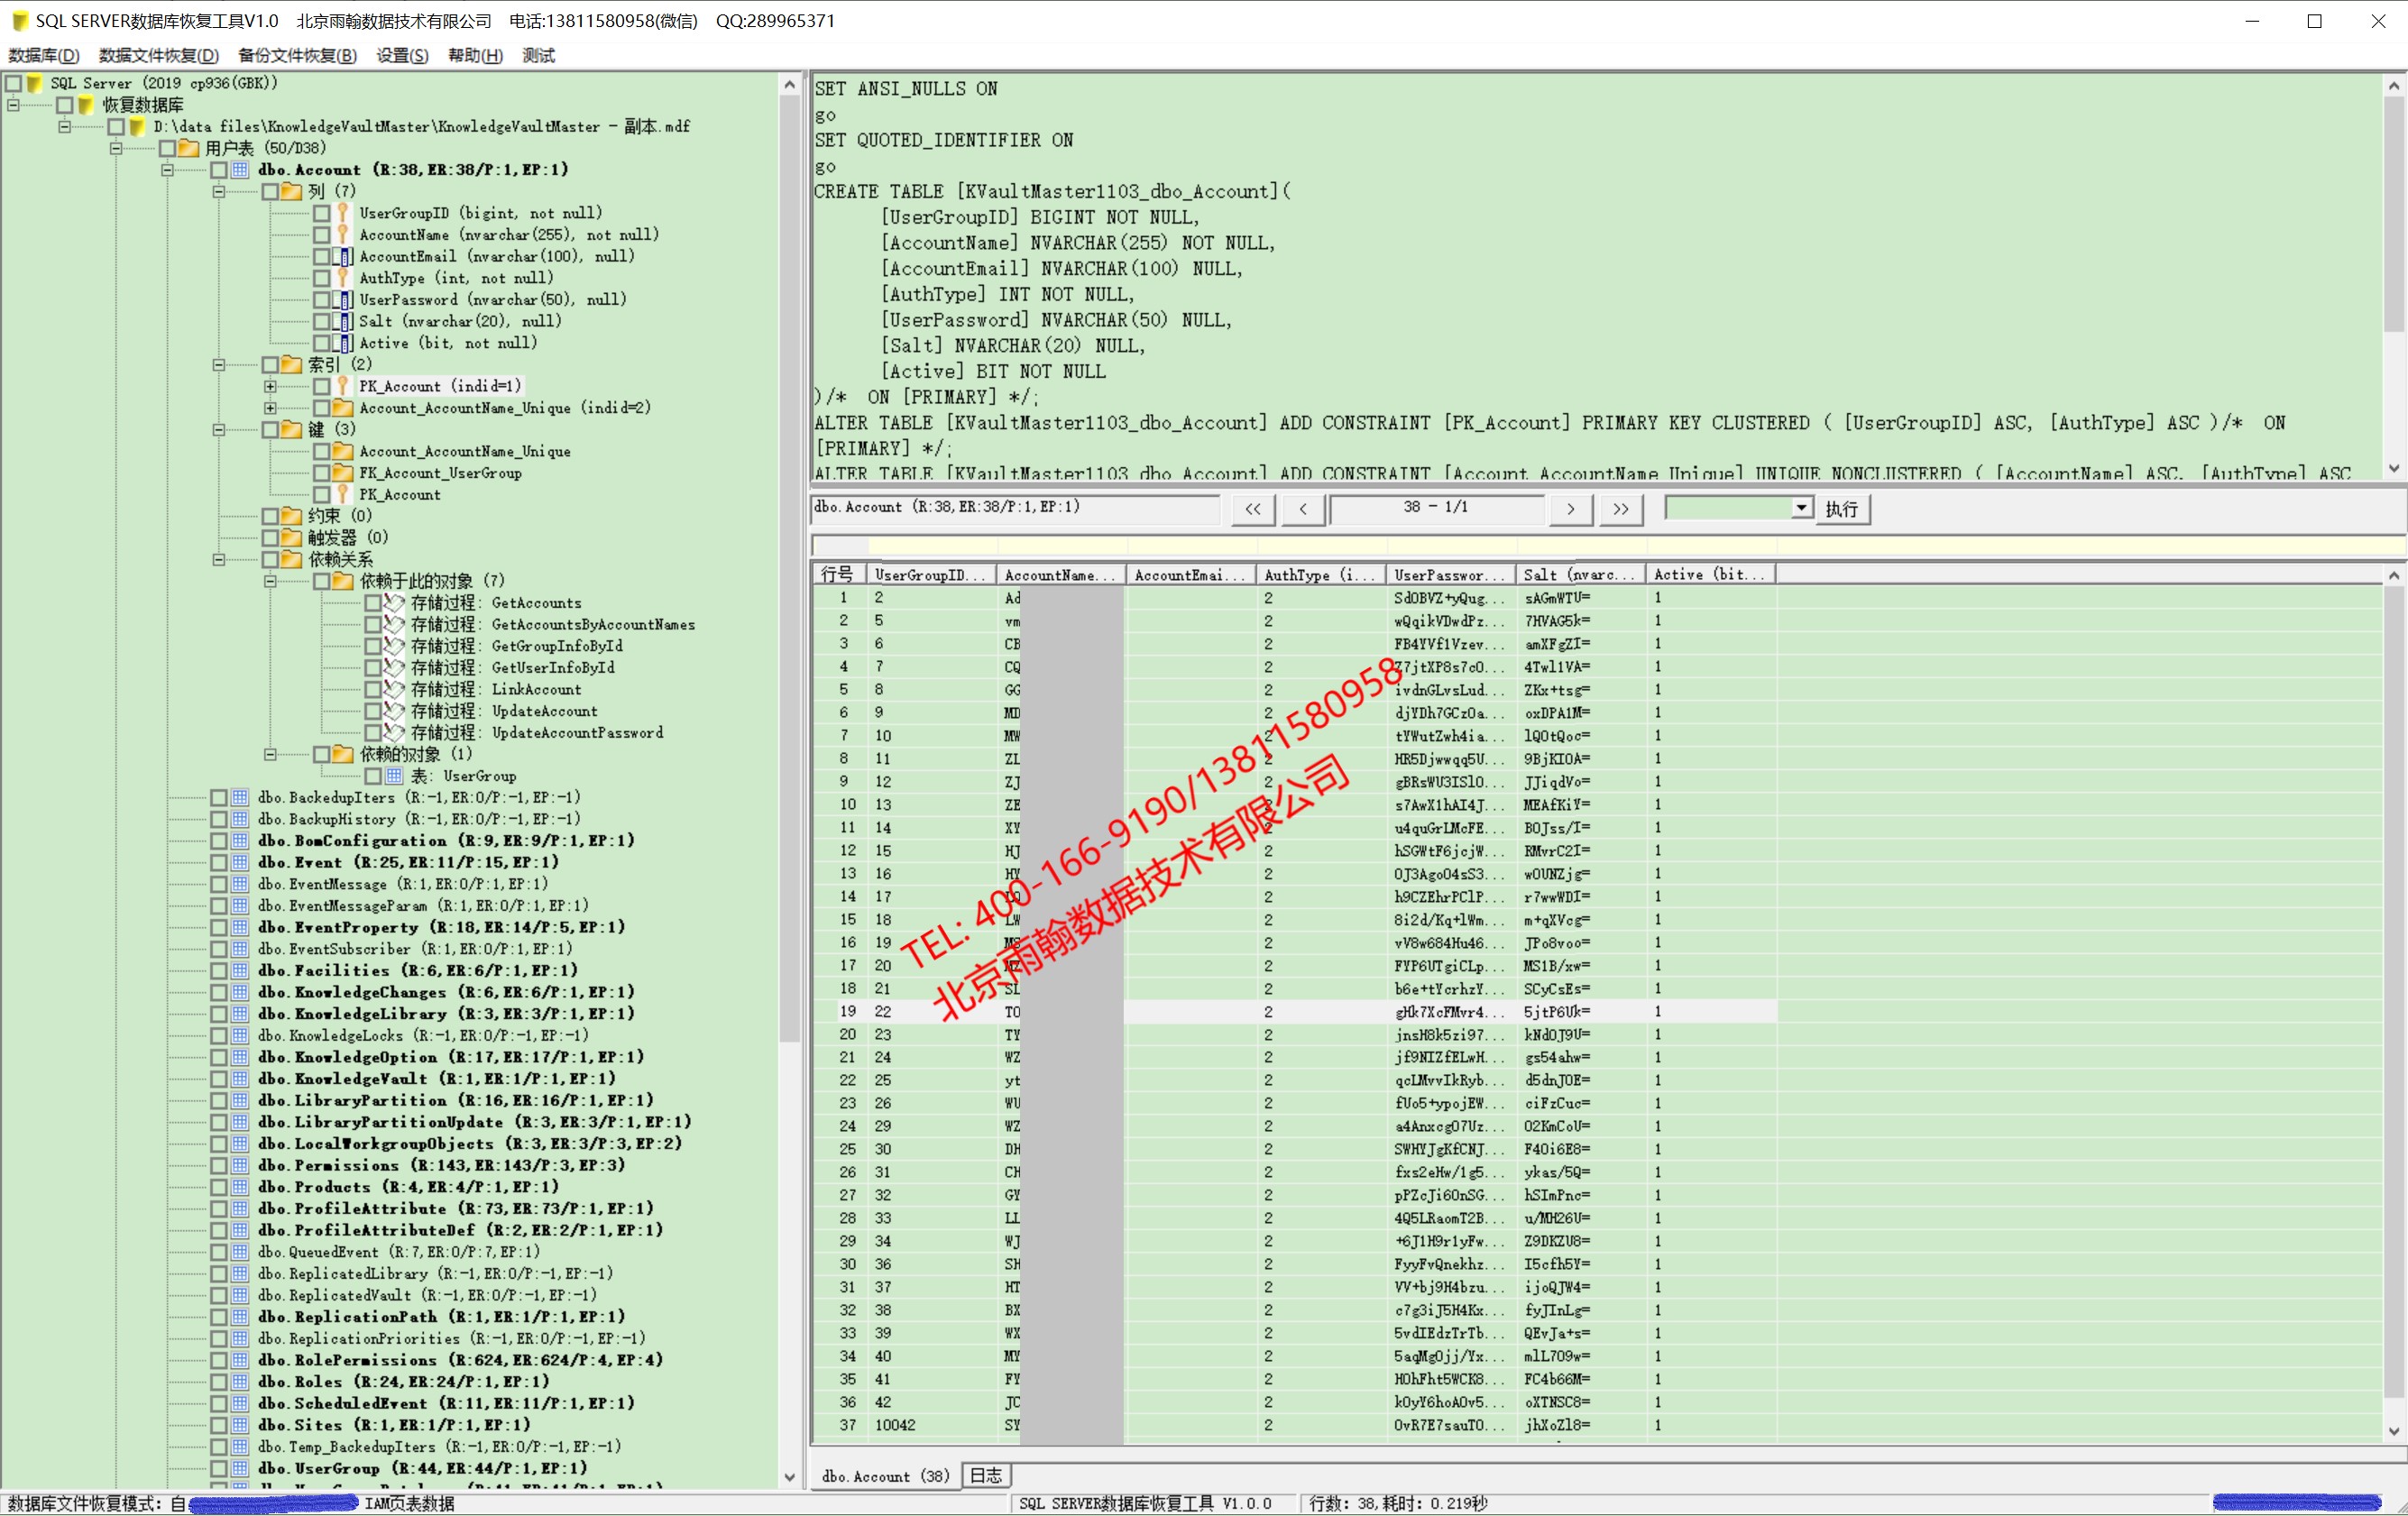Screen dimensions: 2408x1516
Task: Click the folder icon beside 约束 (0)
Action: pos(291,516)
